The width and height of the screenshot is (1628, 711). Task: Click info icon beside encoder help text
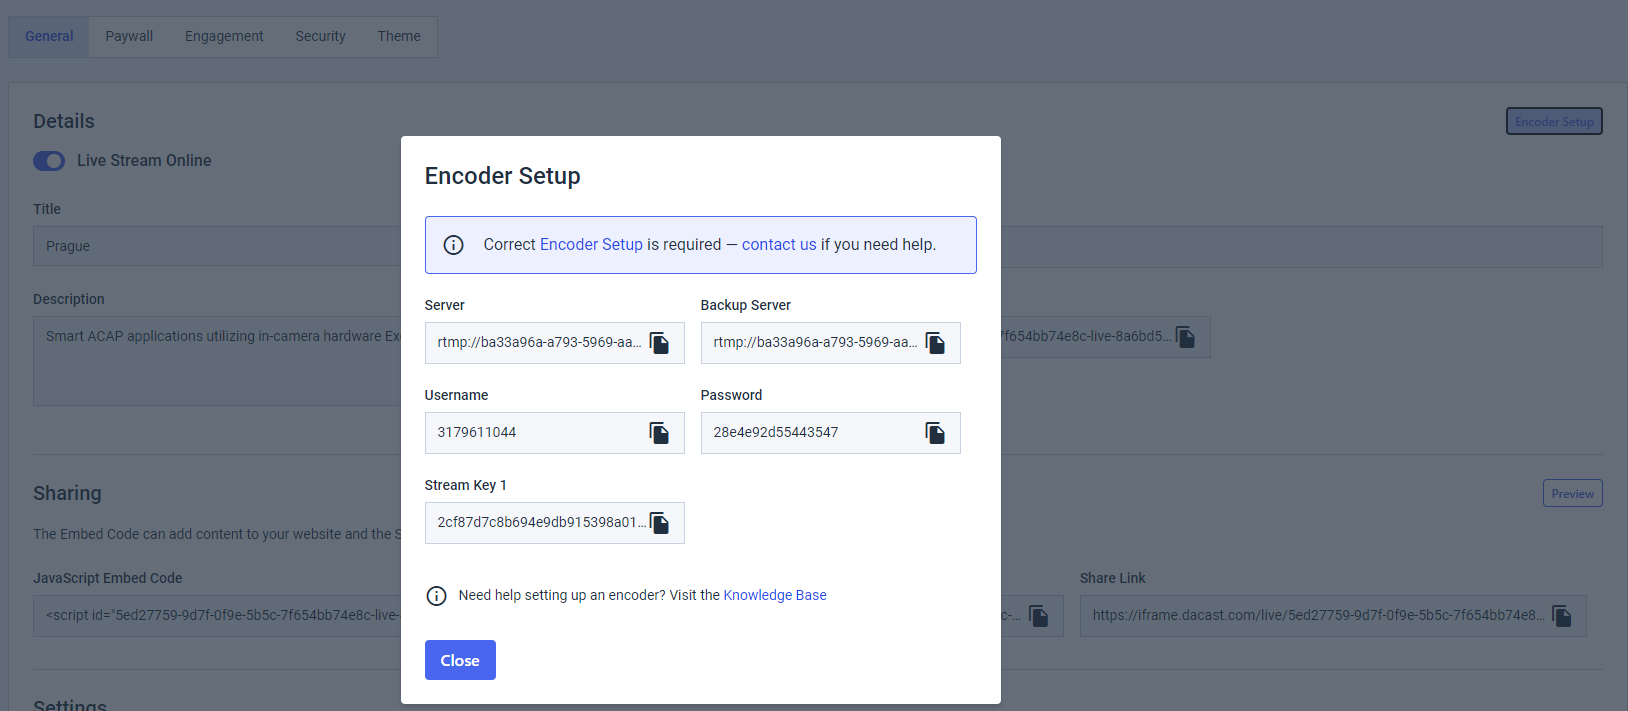(436, 596)
